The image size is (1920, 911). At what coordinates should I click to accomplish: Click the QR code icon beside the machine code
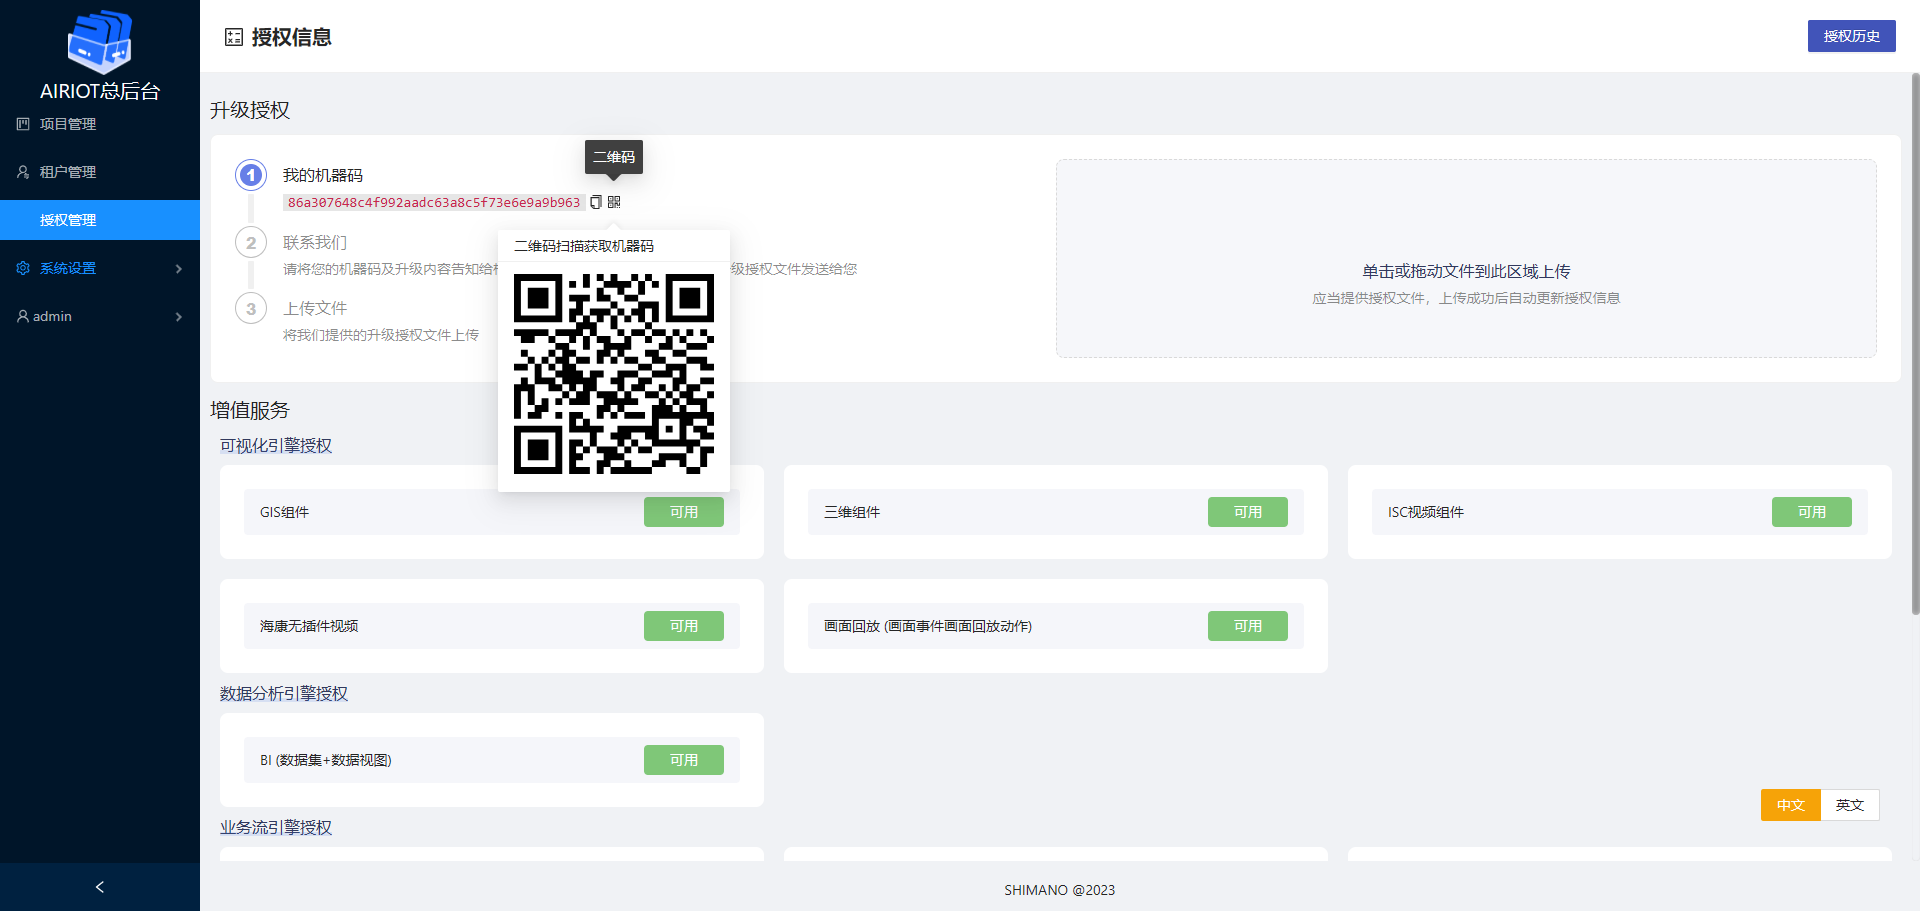[x=614, y=202]
